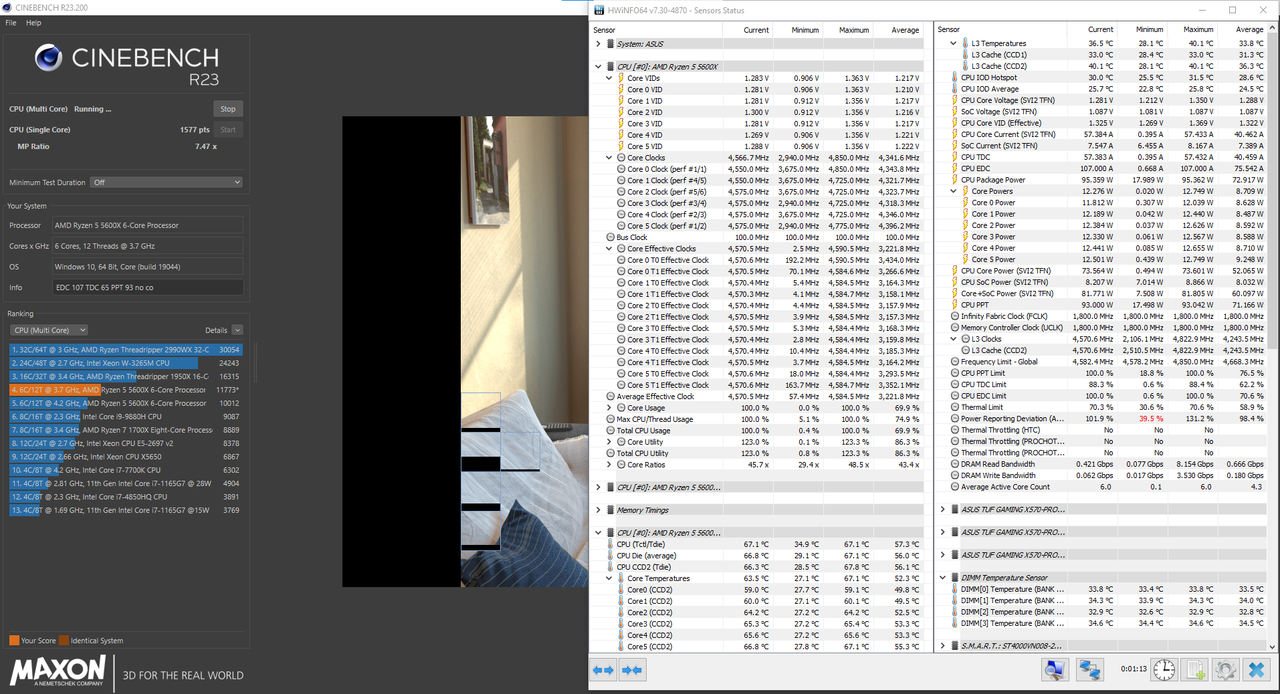Click HWiNFO expand columns arrows icon
Viewport: 1280px width, 694px height.
click(603, 671)
